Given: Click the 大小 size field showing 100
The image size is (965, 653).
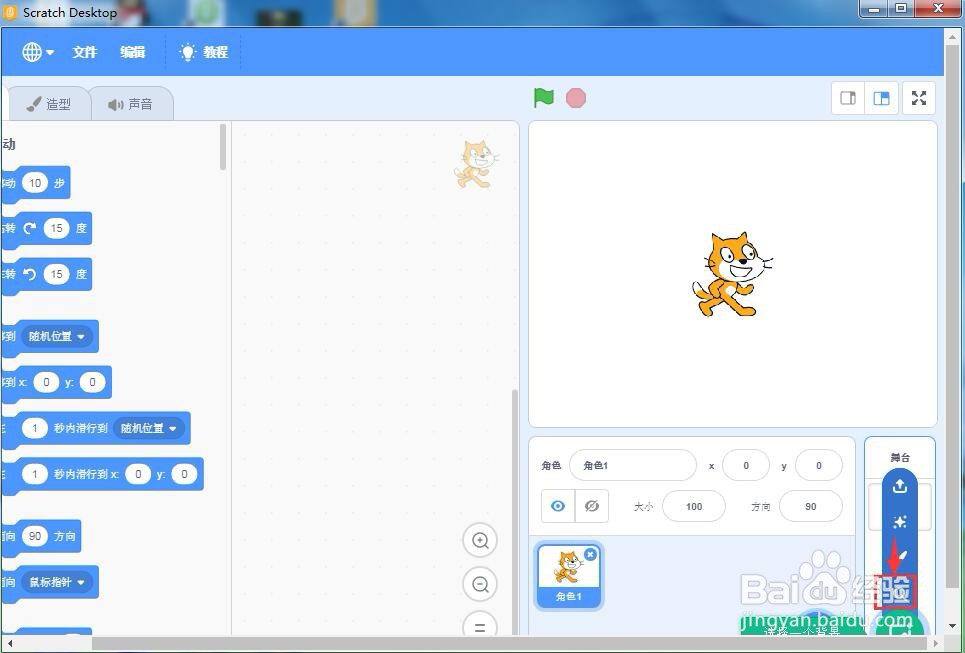Looking at the screenshot, I should 694,506.
